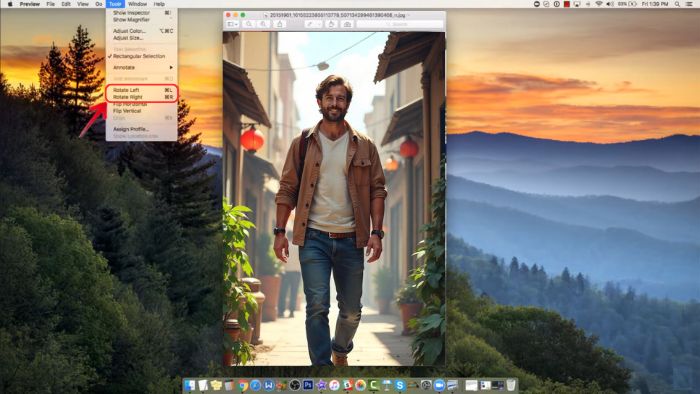Open the sidebar view dropdown in Preview toolbar
700x394 pixels.
click(x=233, y=24)
